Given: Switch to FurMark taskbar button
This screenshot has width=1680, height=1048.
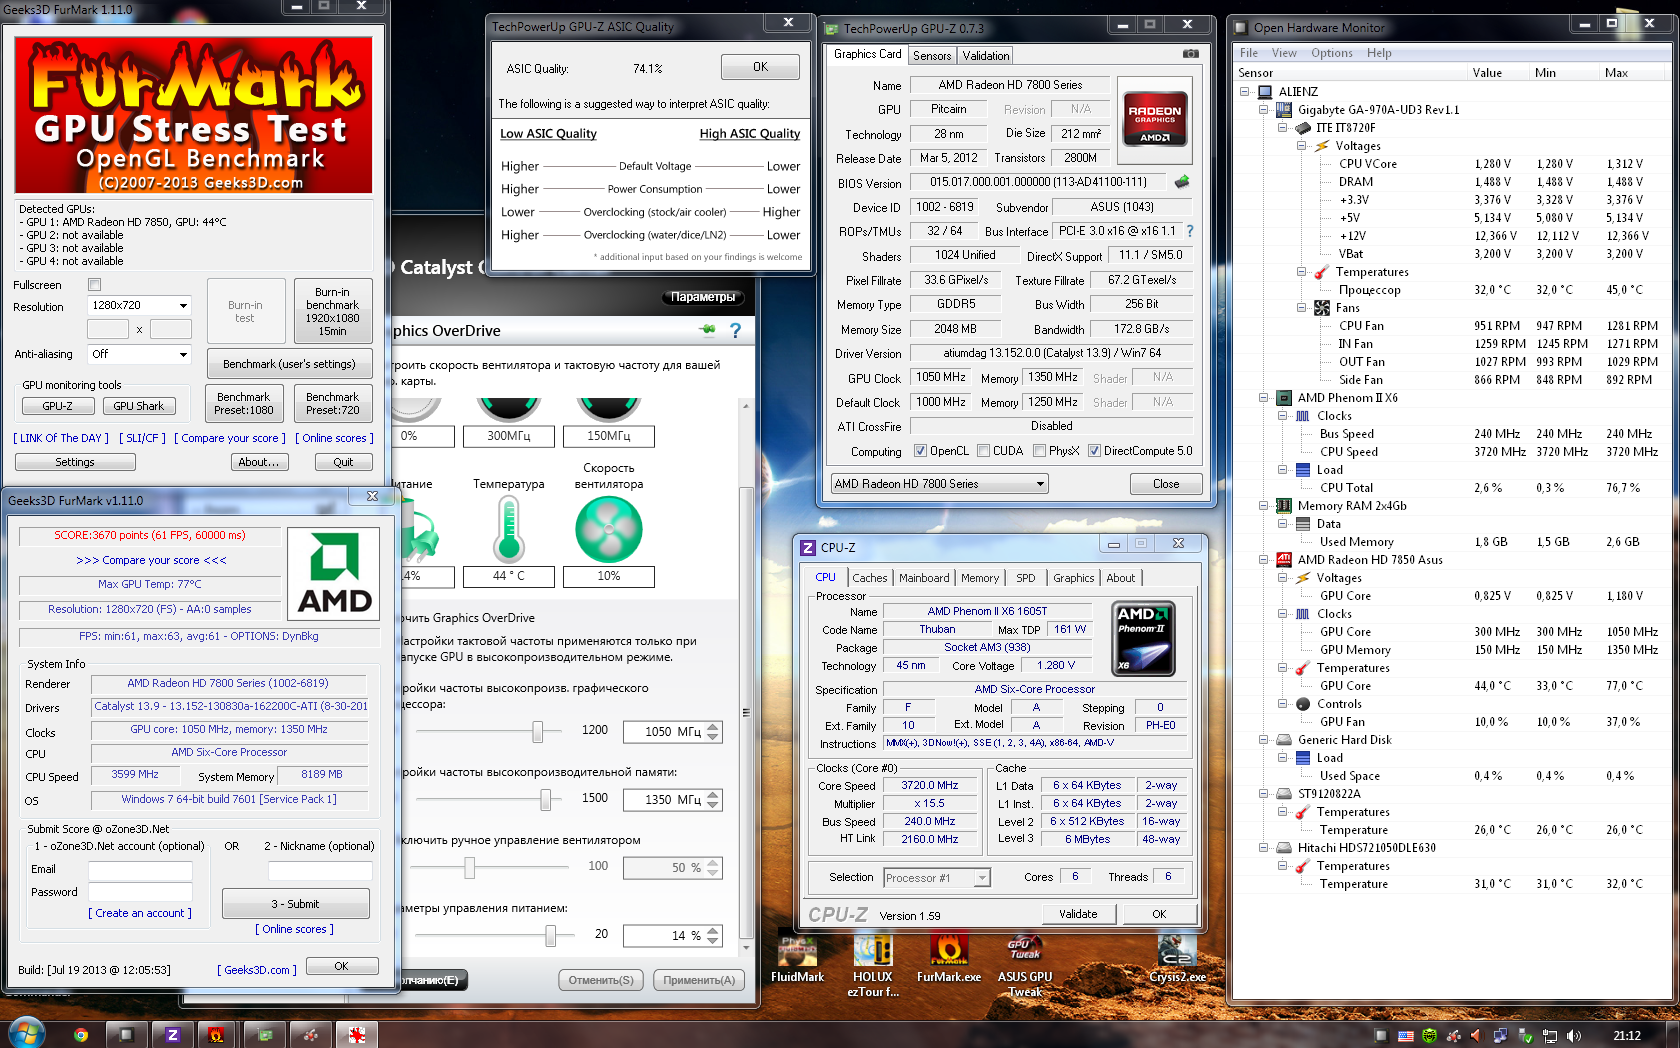Looking at the screenshot, I should 216,1035.
